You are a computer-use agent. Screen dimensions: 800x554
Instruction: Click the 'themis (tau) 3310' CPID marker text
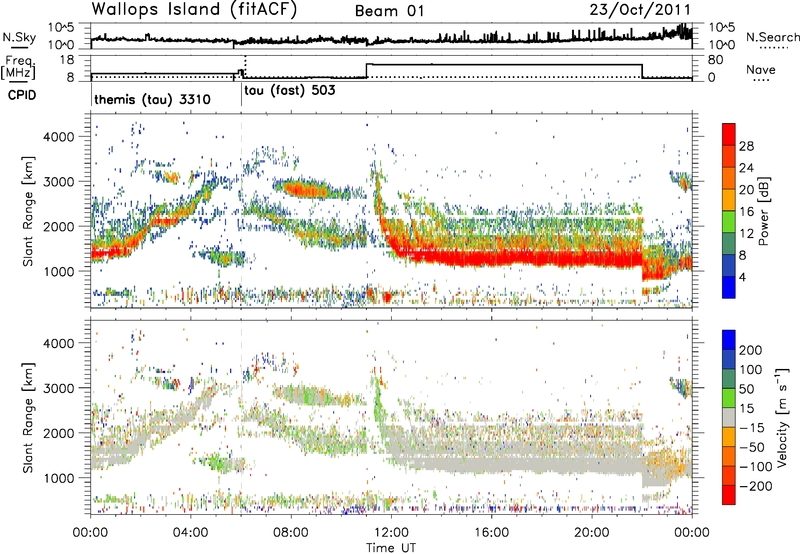coord(152,99)
